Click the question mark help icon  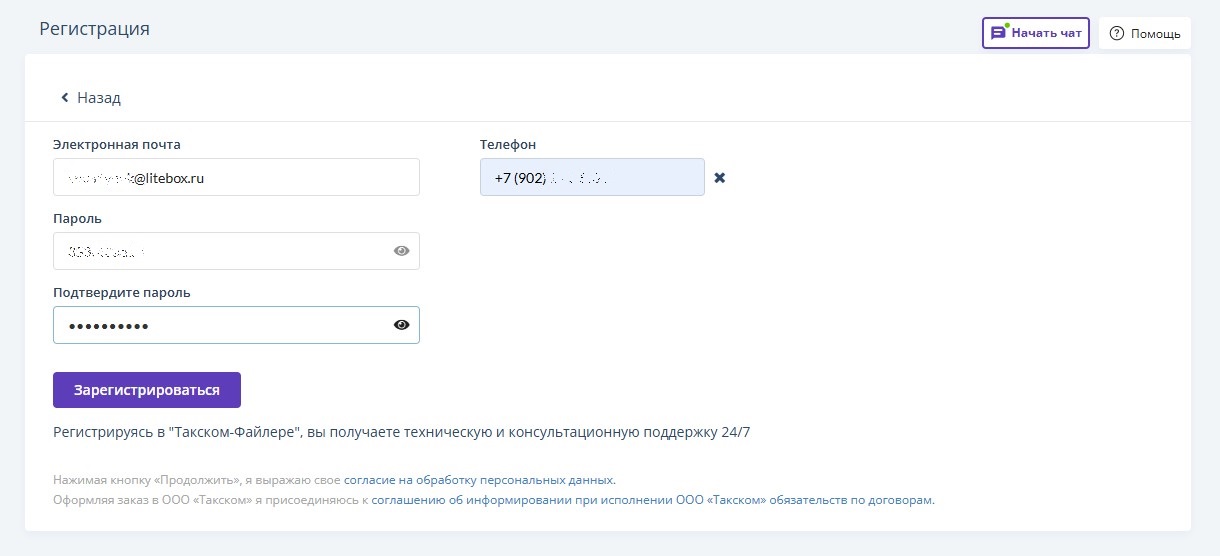[x=1117, y=33]
